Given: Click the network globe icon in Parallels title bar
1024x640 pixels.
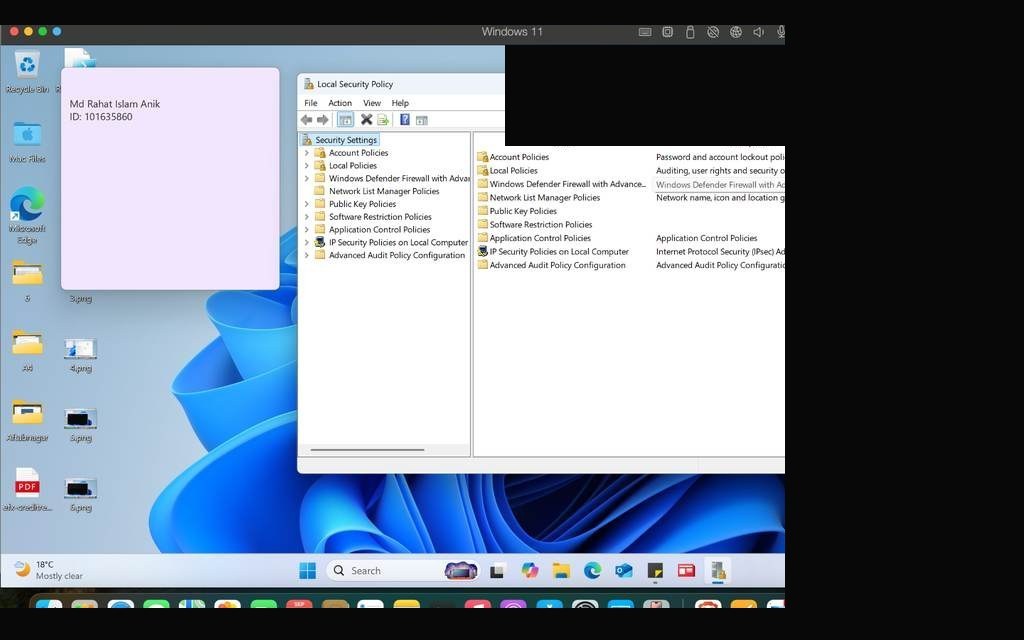Looking at the screenshot, I should [x=736, y=32].
